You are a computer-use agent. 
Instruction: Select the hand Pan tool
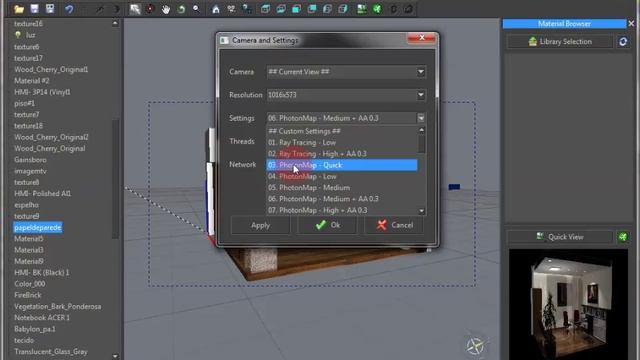coord(165,9)
